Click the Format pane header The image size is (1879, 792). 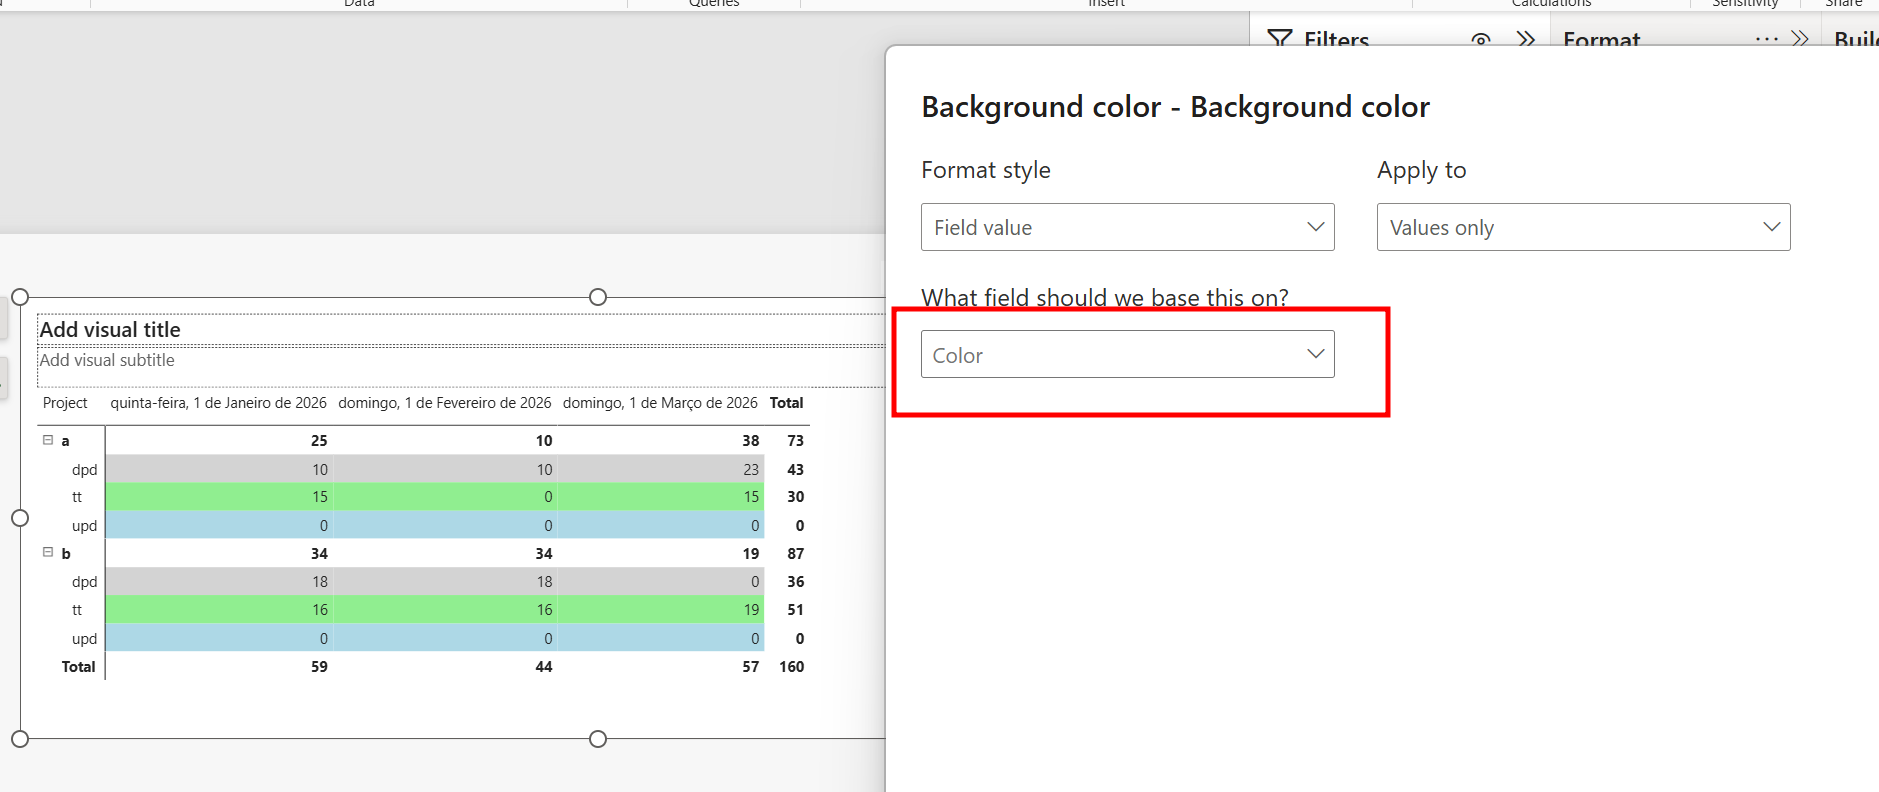click(1601, 40)
